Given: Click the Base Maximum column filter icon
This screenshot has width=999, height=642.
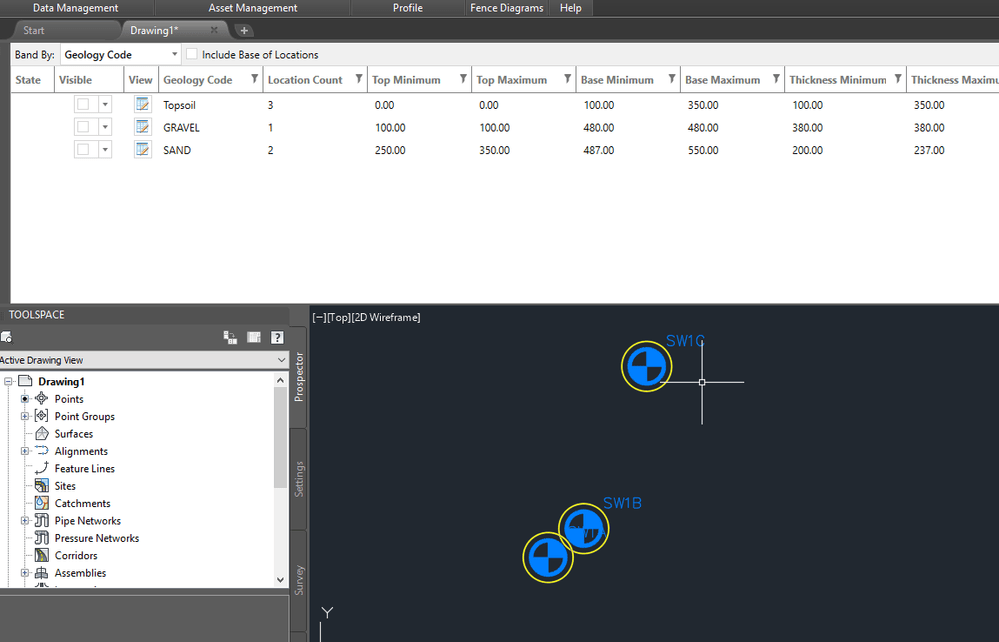Looking at the screenshot, I should pos(776,79).
